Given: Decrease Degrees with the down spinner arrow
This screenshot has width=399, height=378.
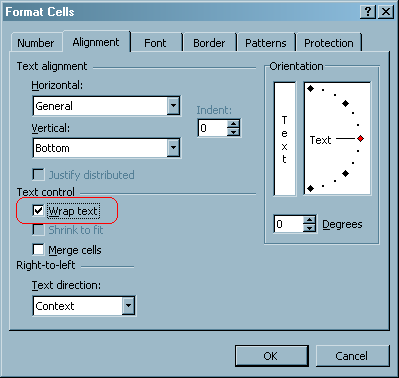Looking at the screenshot, I should [x=310, y=228].
